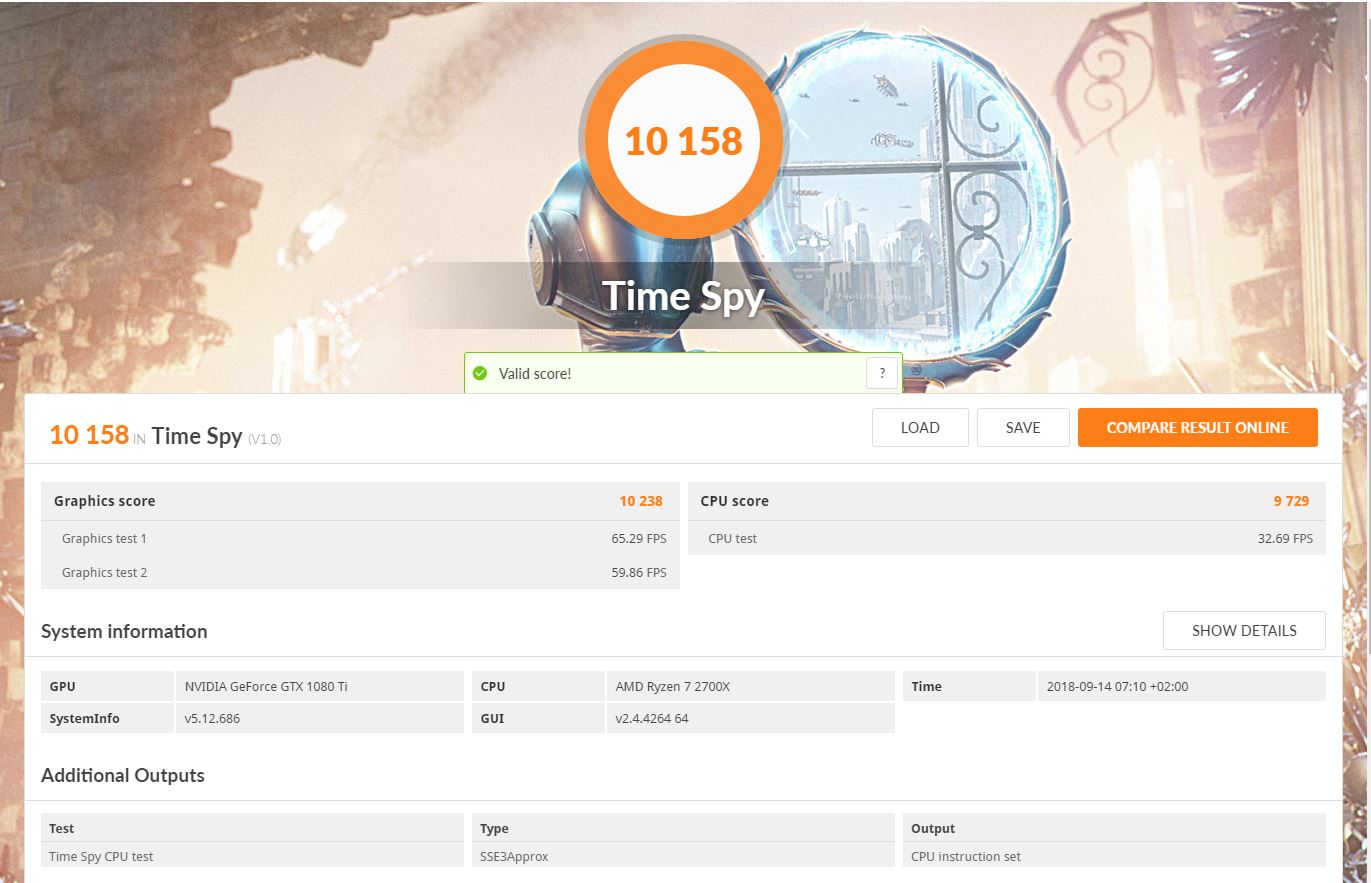This screenshot has height=883, width=1371.
Task: Click the 10 158 score in the result header
Action: (89, 435)
